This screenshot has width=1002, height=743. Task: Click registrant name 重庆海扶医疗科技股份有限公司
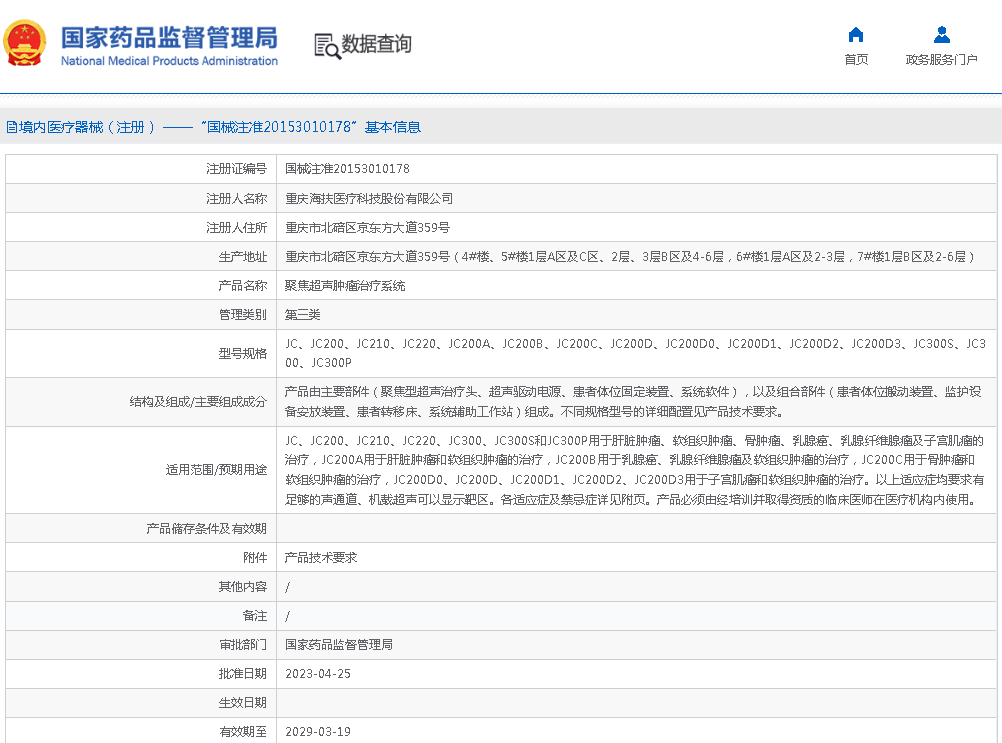[x=369, y=198]
